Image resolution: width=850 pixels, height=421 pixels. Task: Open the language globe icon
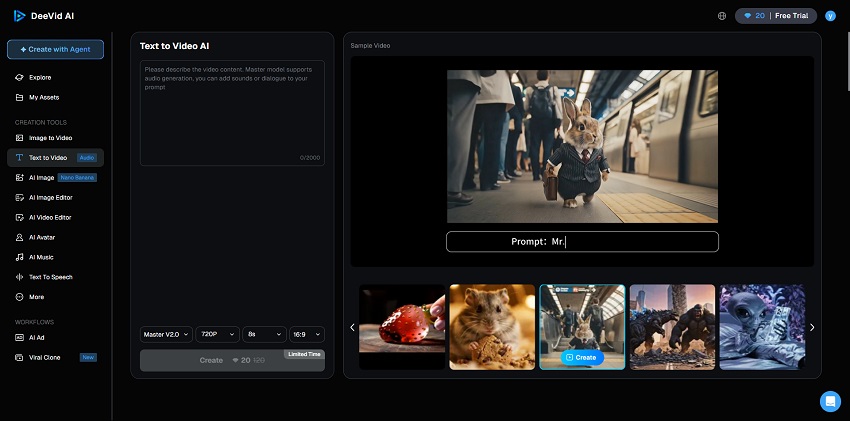[722, 16]
